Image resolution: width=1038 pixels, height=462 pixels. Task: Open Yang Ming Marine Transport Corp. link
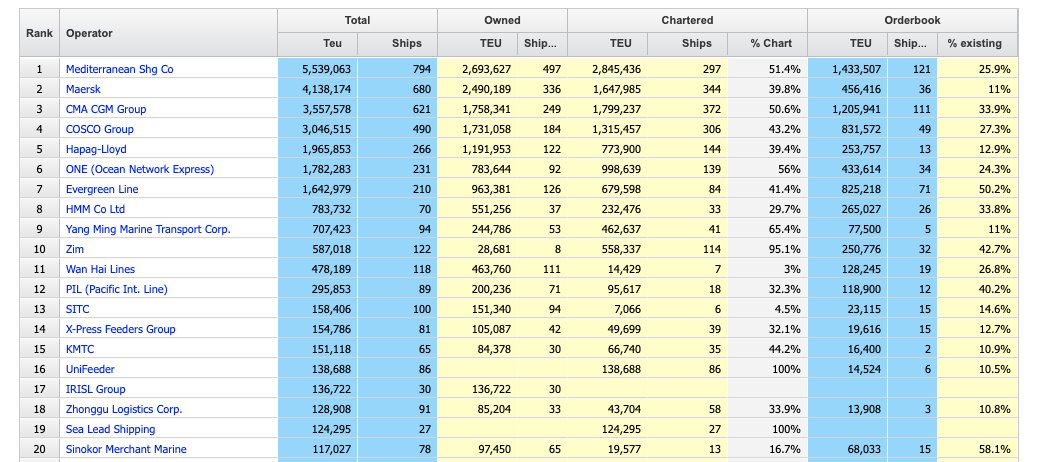point(148,229)
